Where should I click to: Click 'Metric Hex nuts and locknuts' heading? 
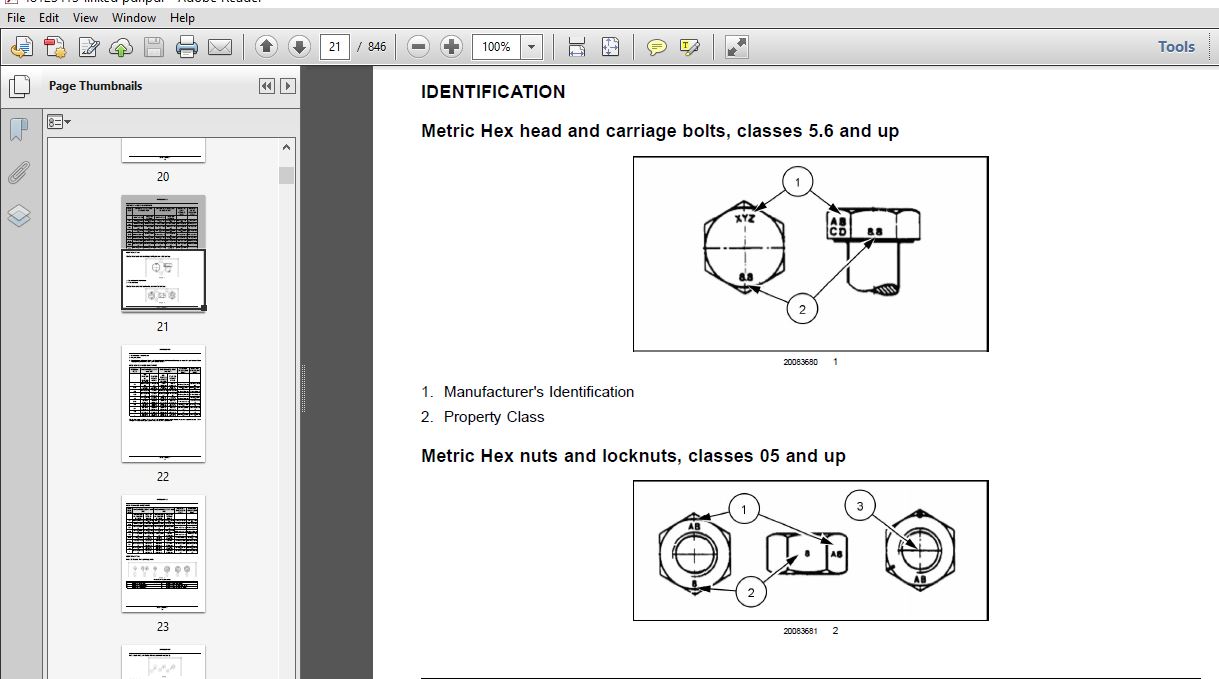633,456
